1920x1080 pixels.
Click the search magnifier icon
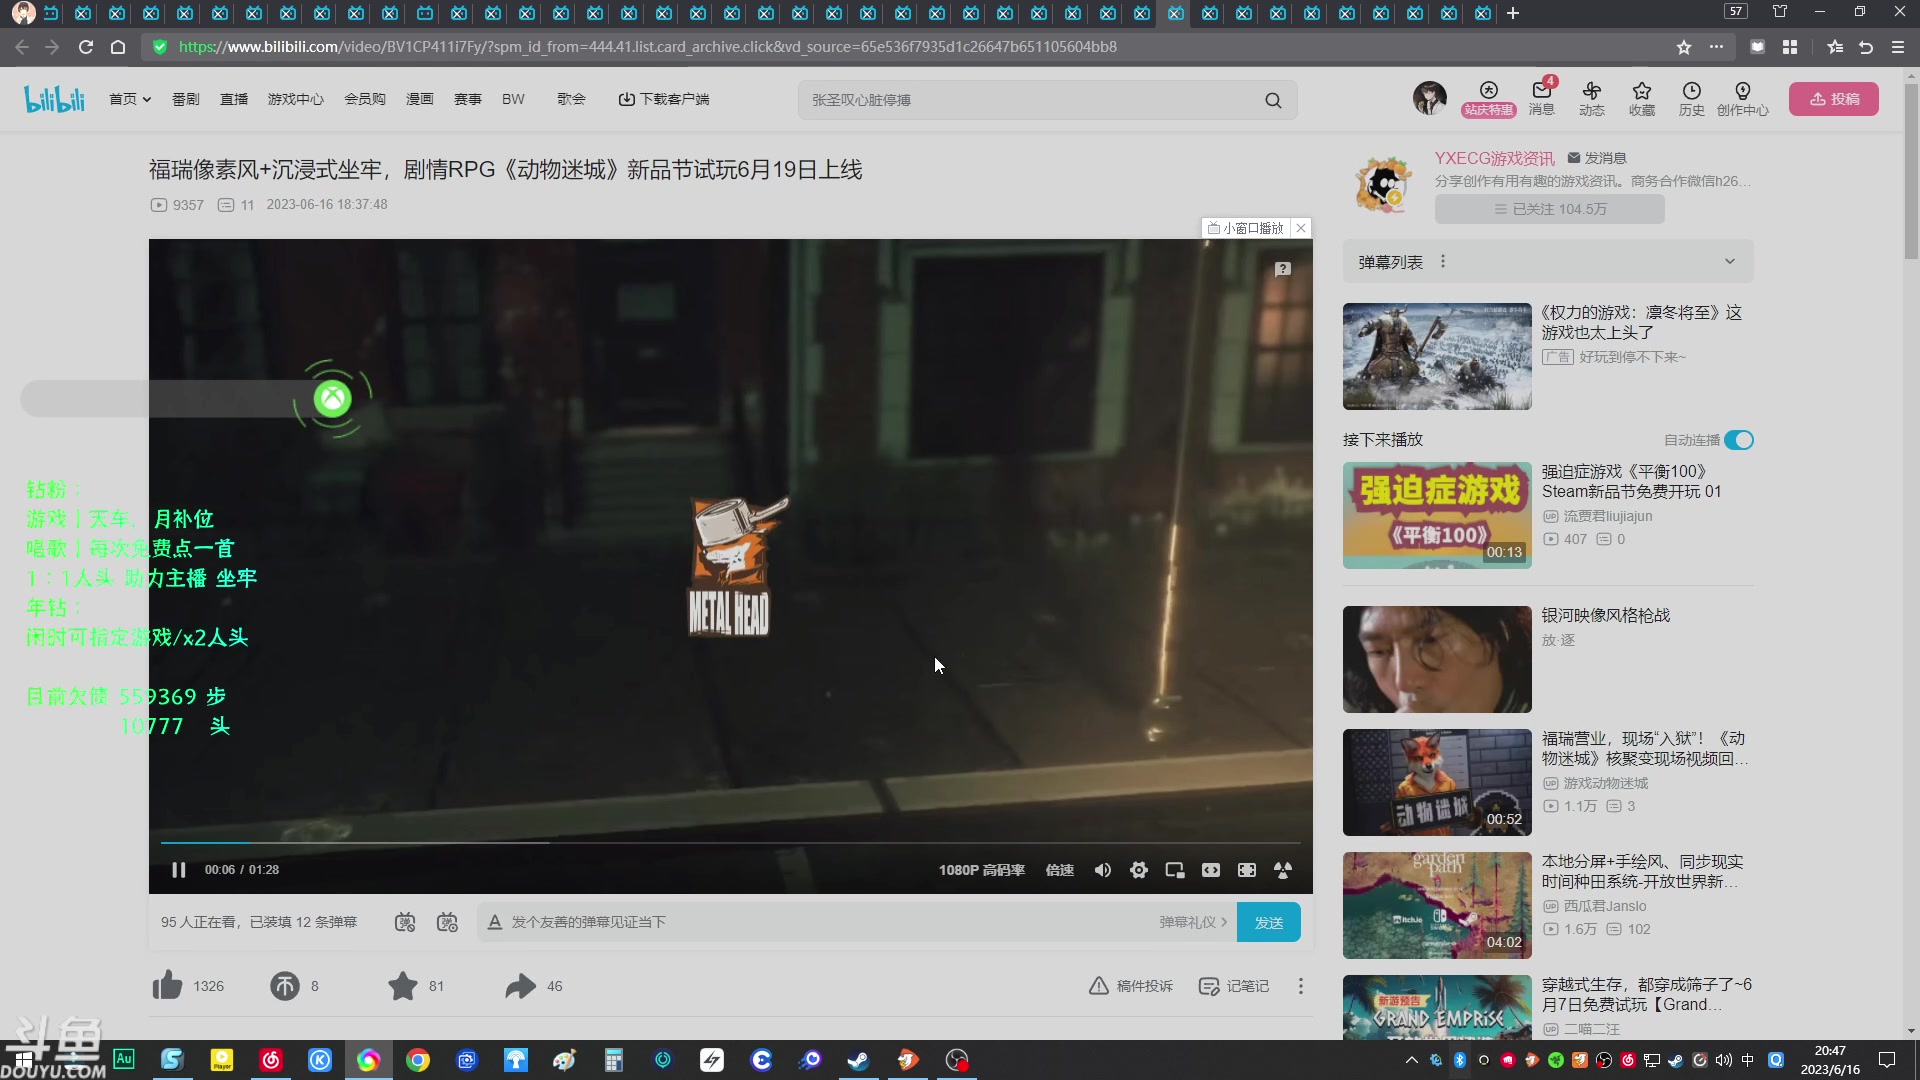1272,100
